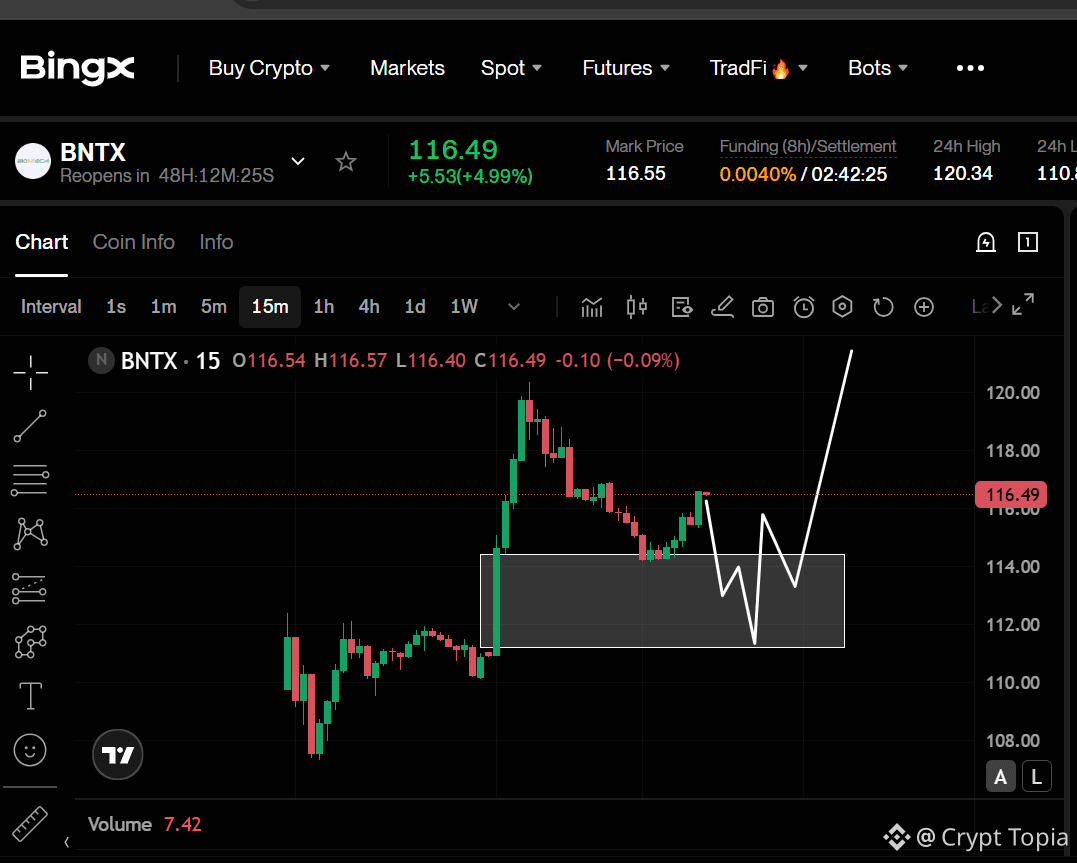Viewport: 1077px width, 863px height.
Task: Open the Buy Crypto menu
Action: tap(269, 68)
